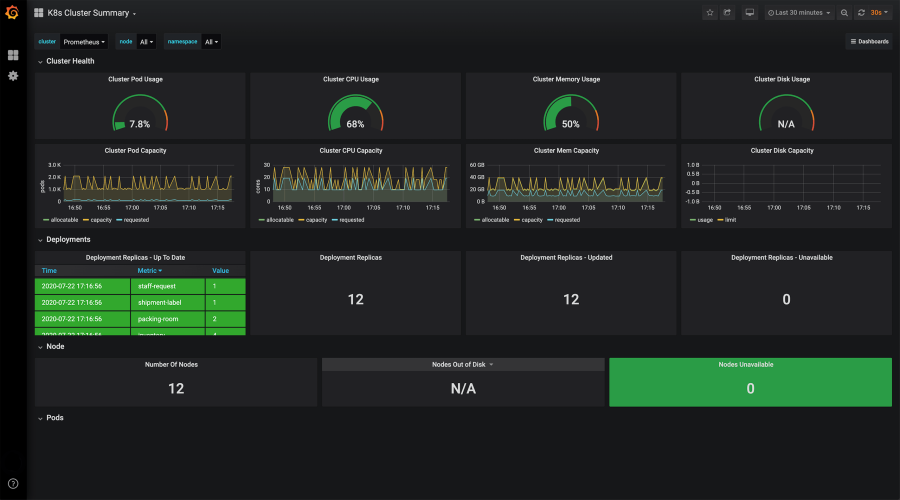900x500 pixels.
Task: Open the cluster Prometheus dropdown
Action: [84, 42]
